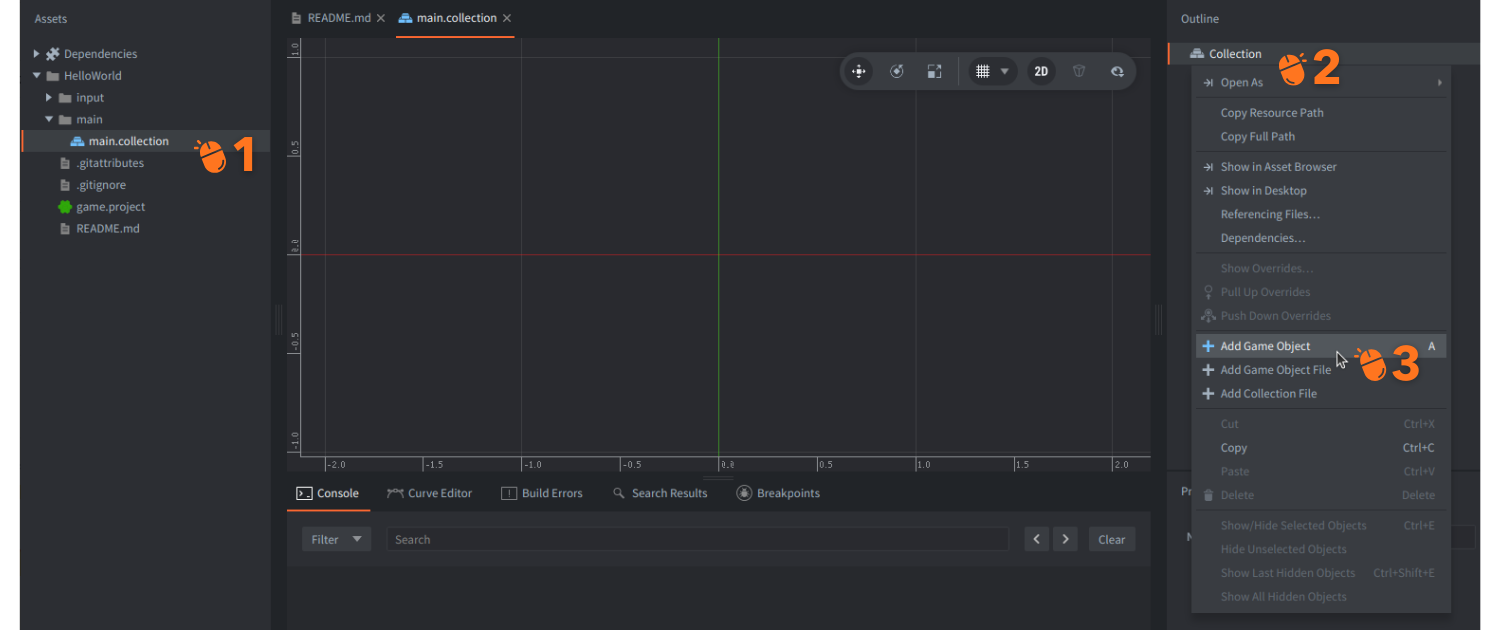Viewport: 1500px width, 630px height.
Task: Open the visibility filters eye icon
Action: (x=1117, y=71)
